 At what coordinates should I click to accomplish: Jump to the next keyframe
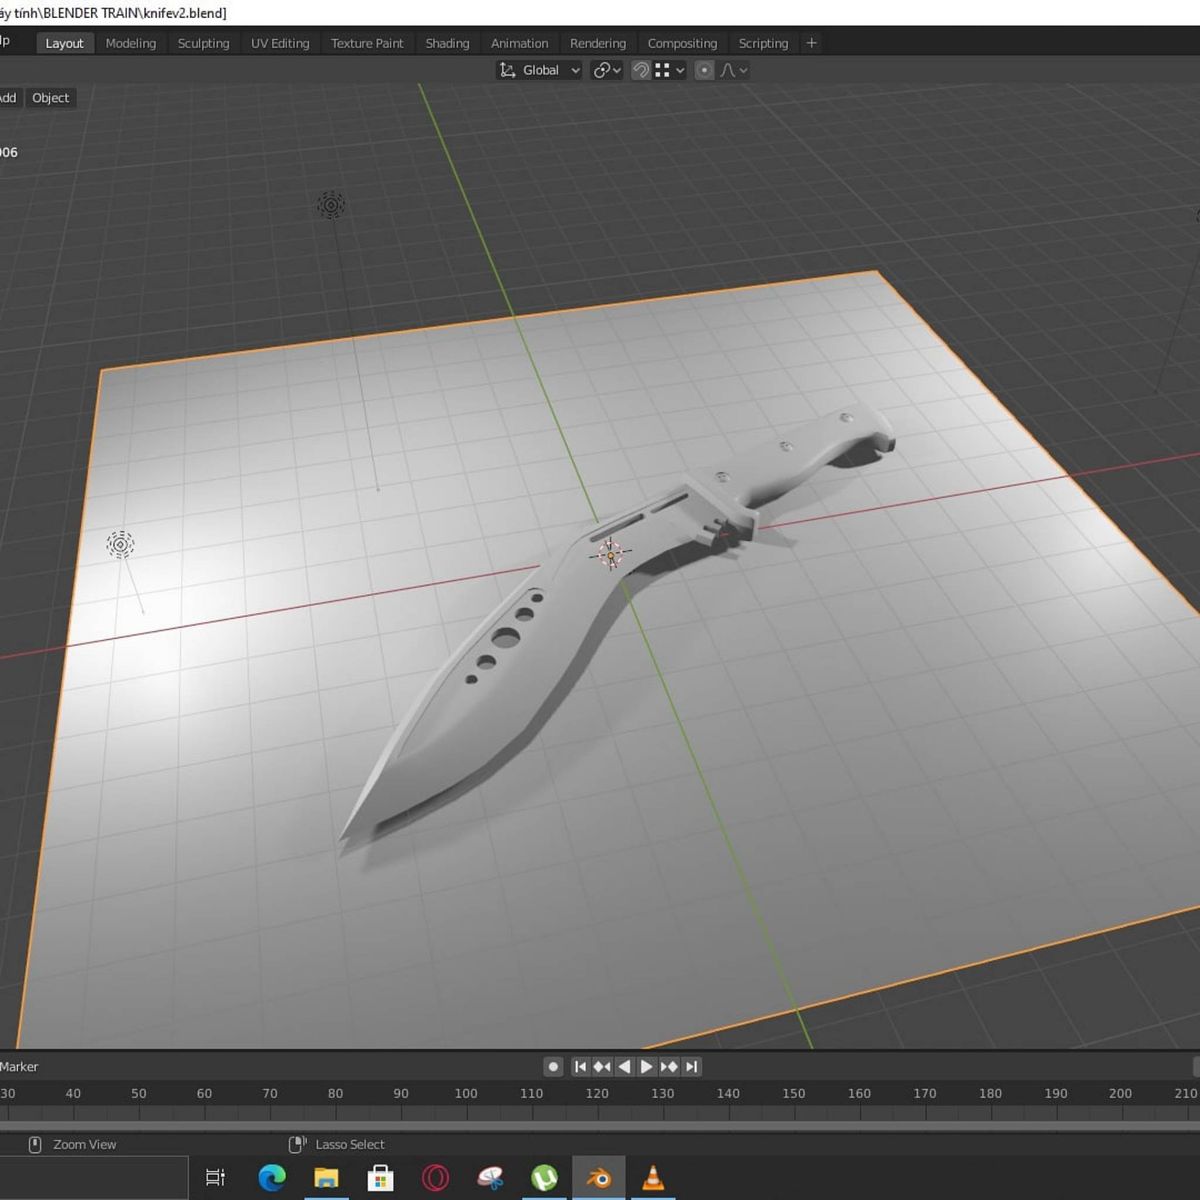pos(669,1067)
